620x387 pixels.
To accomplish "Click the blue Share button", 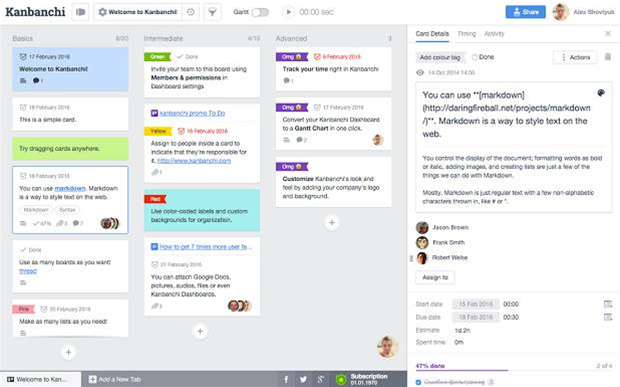I will [525, 12].
